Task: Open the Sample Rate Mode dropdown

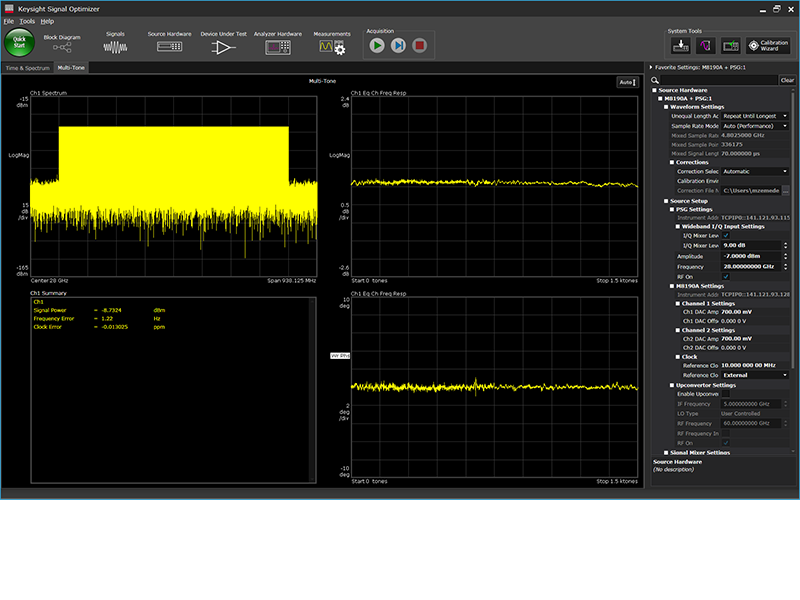Action: pos(755,127)
